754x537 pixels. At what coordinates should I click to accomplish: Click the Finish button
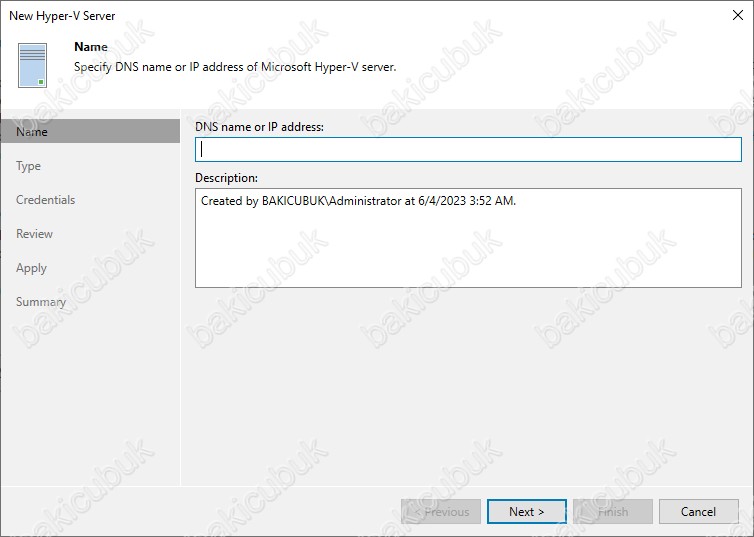tap(613, 512)
